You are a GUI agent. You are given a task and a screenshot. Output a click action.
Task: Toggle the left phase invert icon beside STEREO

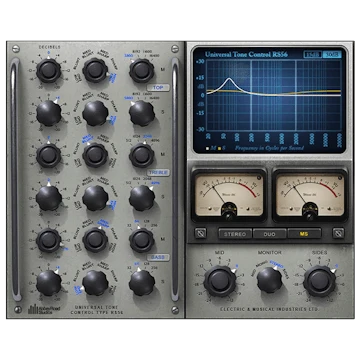(x=200, y=233)
